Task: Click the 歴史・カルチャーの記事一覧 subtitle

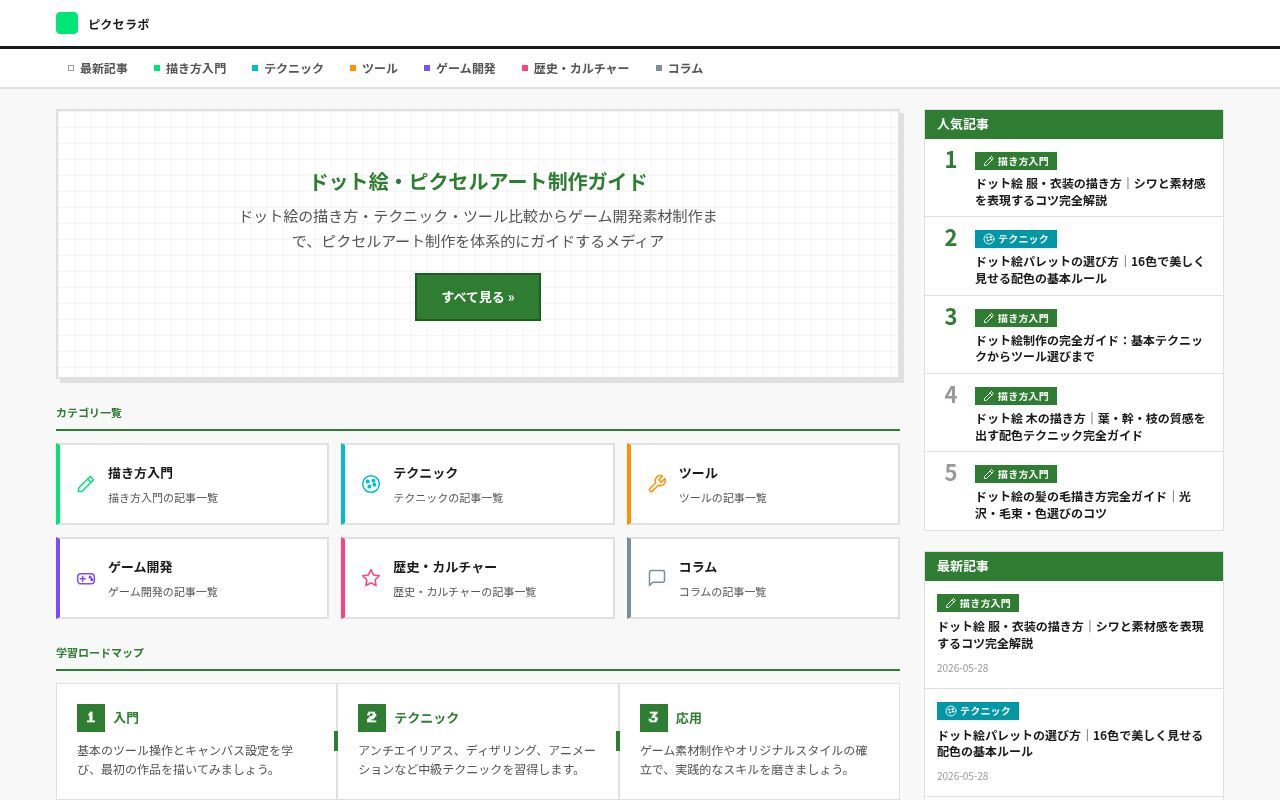Action: [x=465, y=592]
